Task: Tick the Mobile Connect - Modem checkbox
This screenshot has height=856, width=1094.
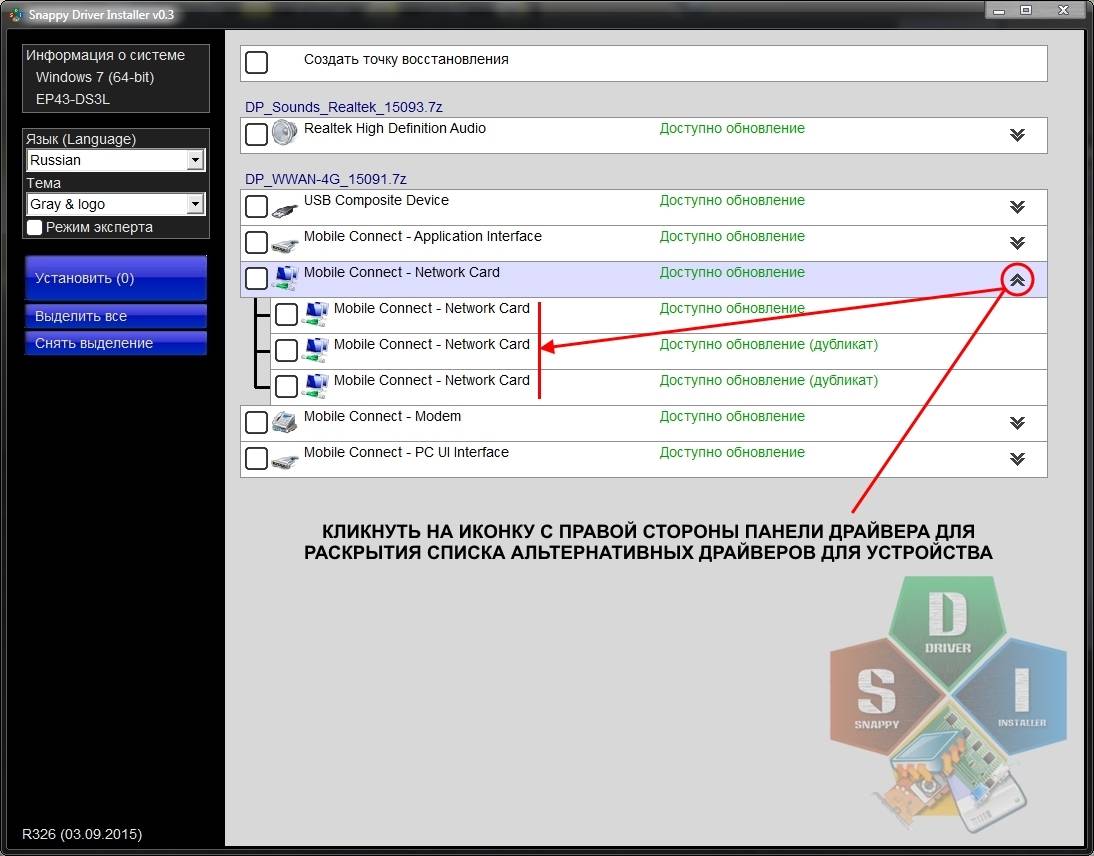Action: pyautogui.click(x=256, y=422)
